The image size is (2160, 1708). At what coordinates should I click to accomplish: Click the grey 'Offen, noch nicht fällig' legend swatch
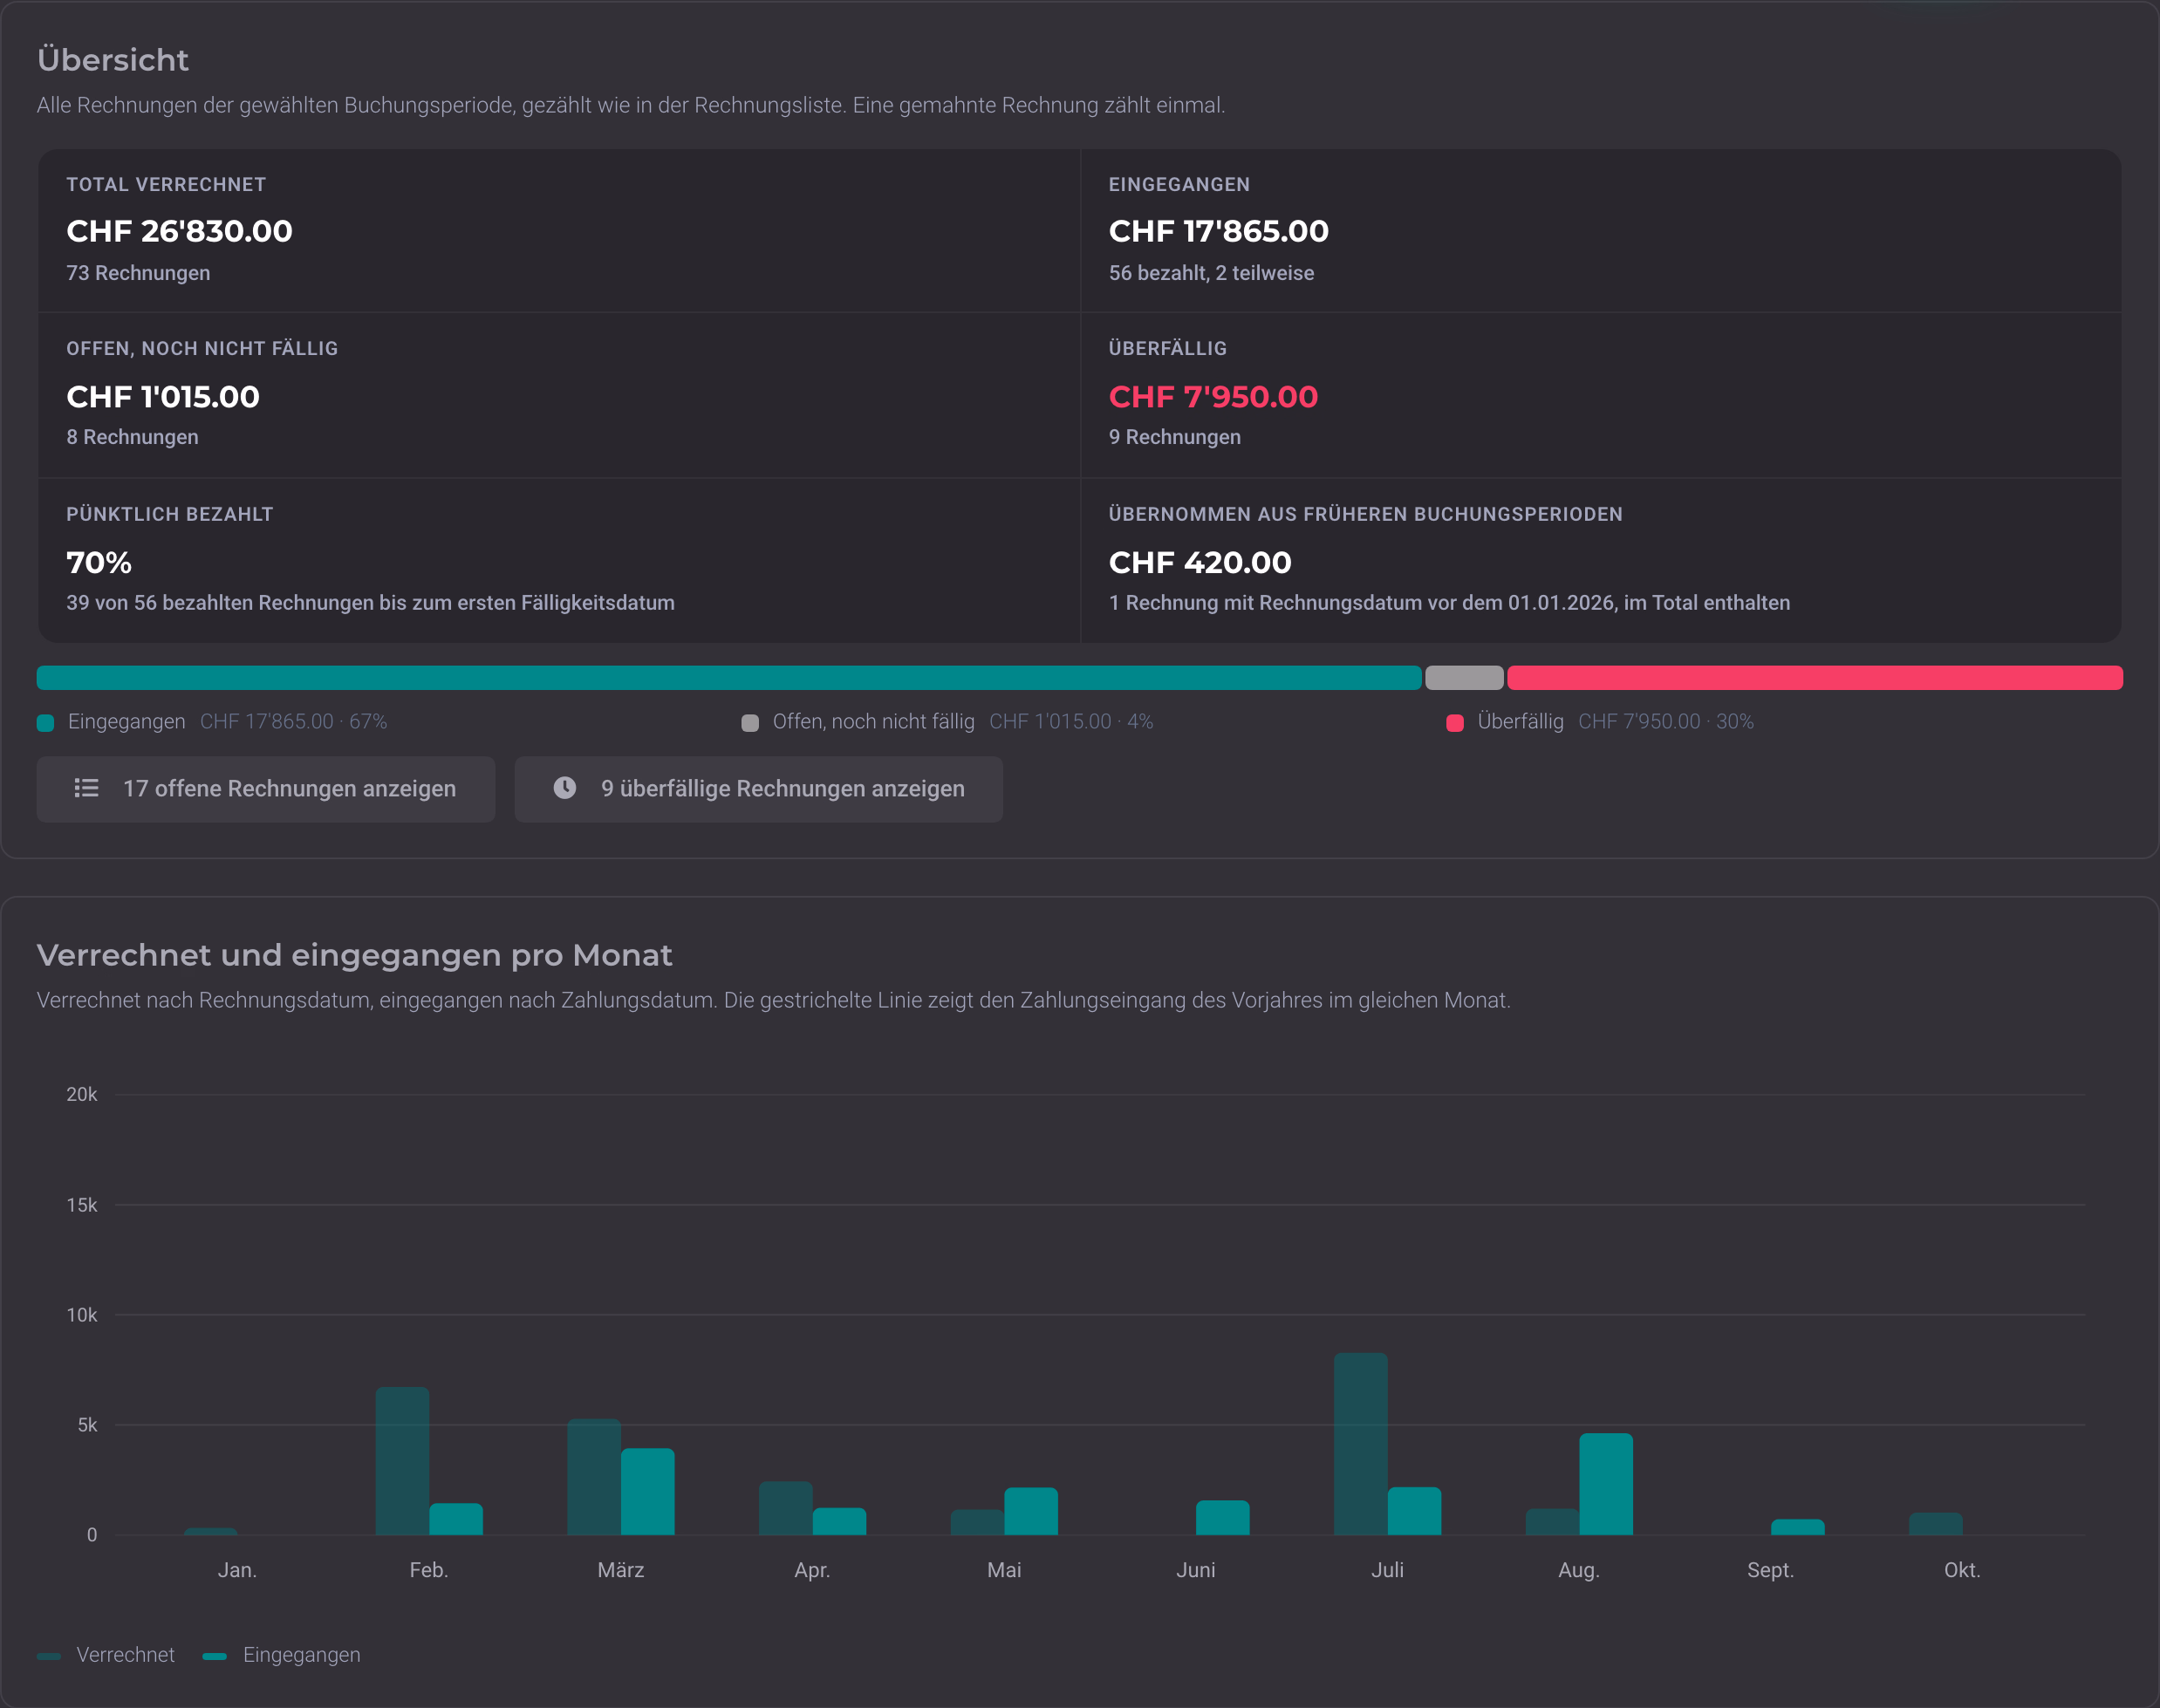click(x=750, y=723)
